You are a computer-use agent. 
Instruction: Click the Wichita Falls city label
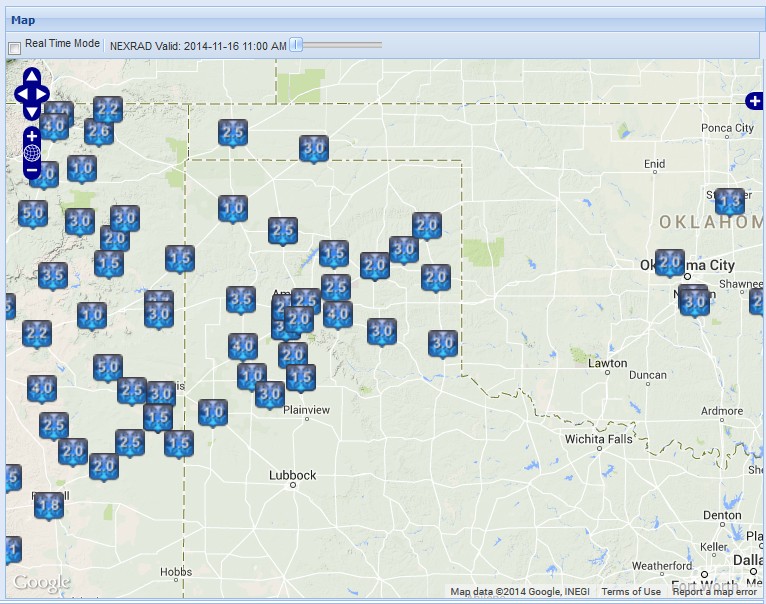coord(598,439)
